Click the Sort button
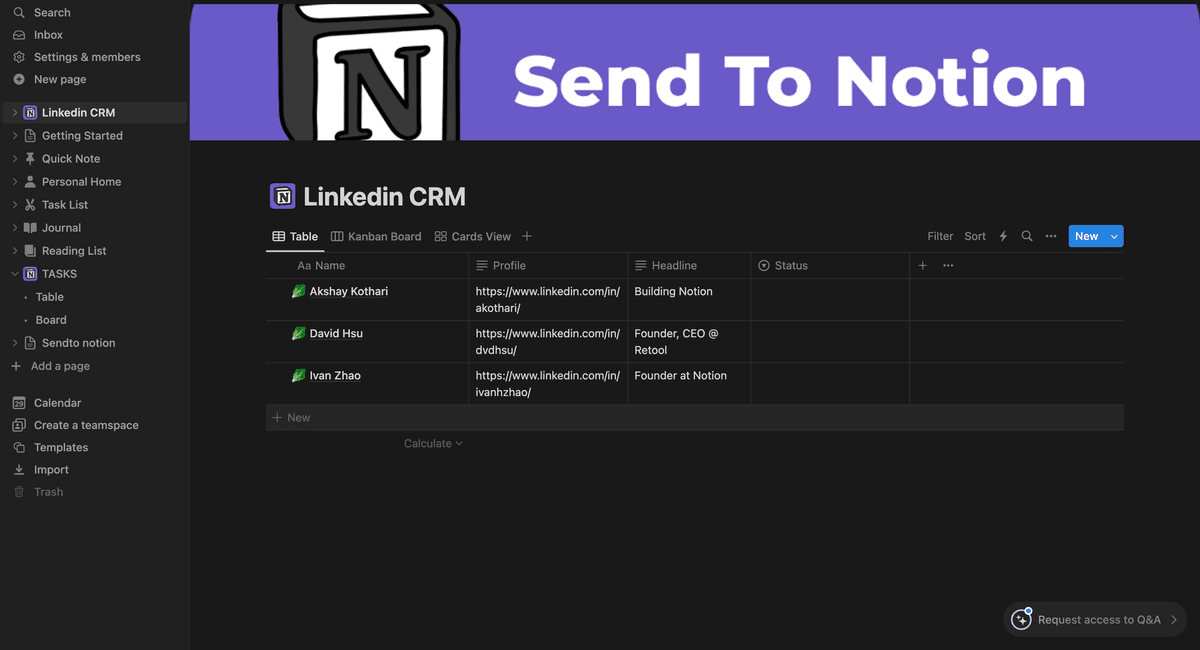This screenshot has width=1200, height=650. point(975,237)
